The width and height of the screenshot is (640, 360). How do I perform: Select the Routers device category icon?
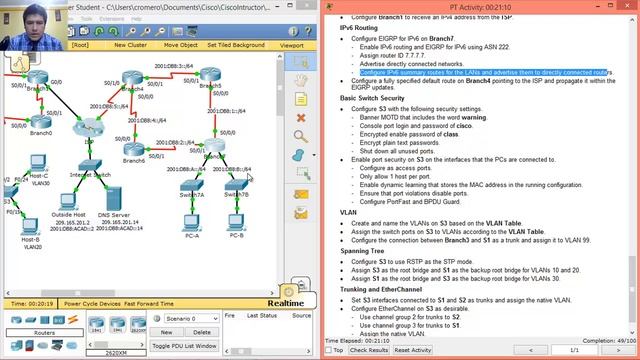pos(16,320)
